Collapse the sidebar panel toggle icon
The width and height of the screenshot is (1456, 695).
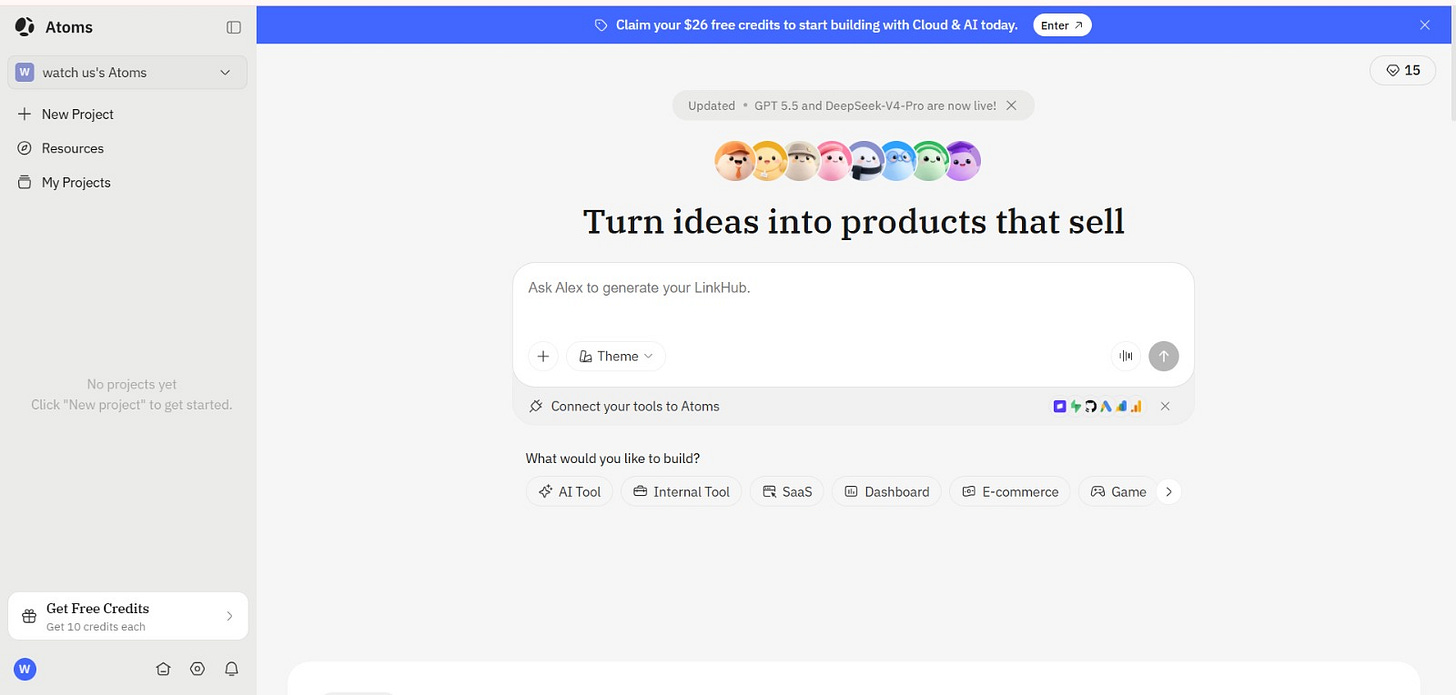pyautogui.click(x=234, y=27)
